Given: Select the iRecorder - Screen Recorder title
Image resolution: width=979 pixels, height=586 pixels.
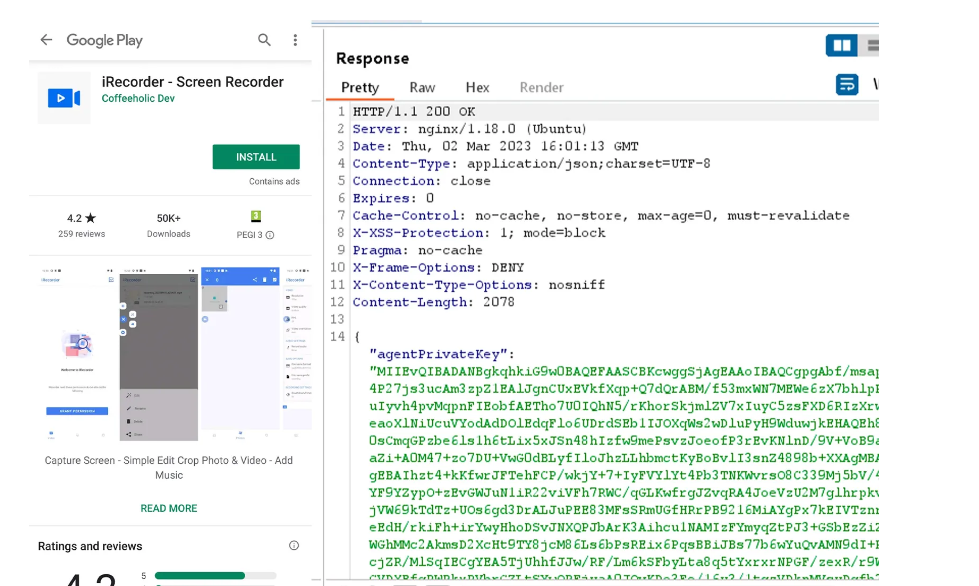Looking at the screenshot, I should point(192,82).
